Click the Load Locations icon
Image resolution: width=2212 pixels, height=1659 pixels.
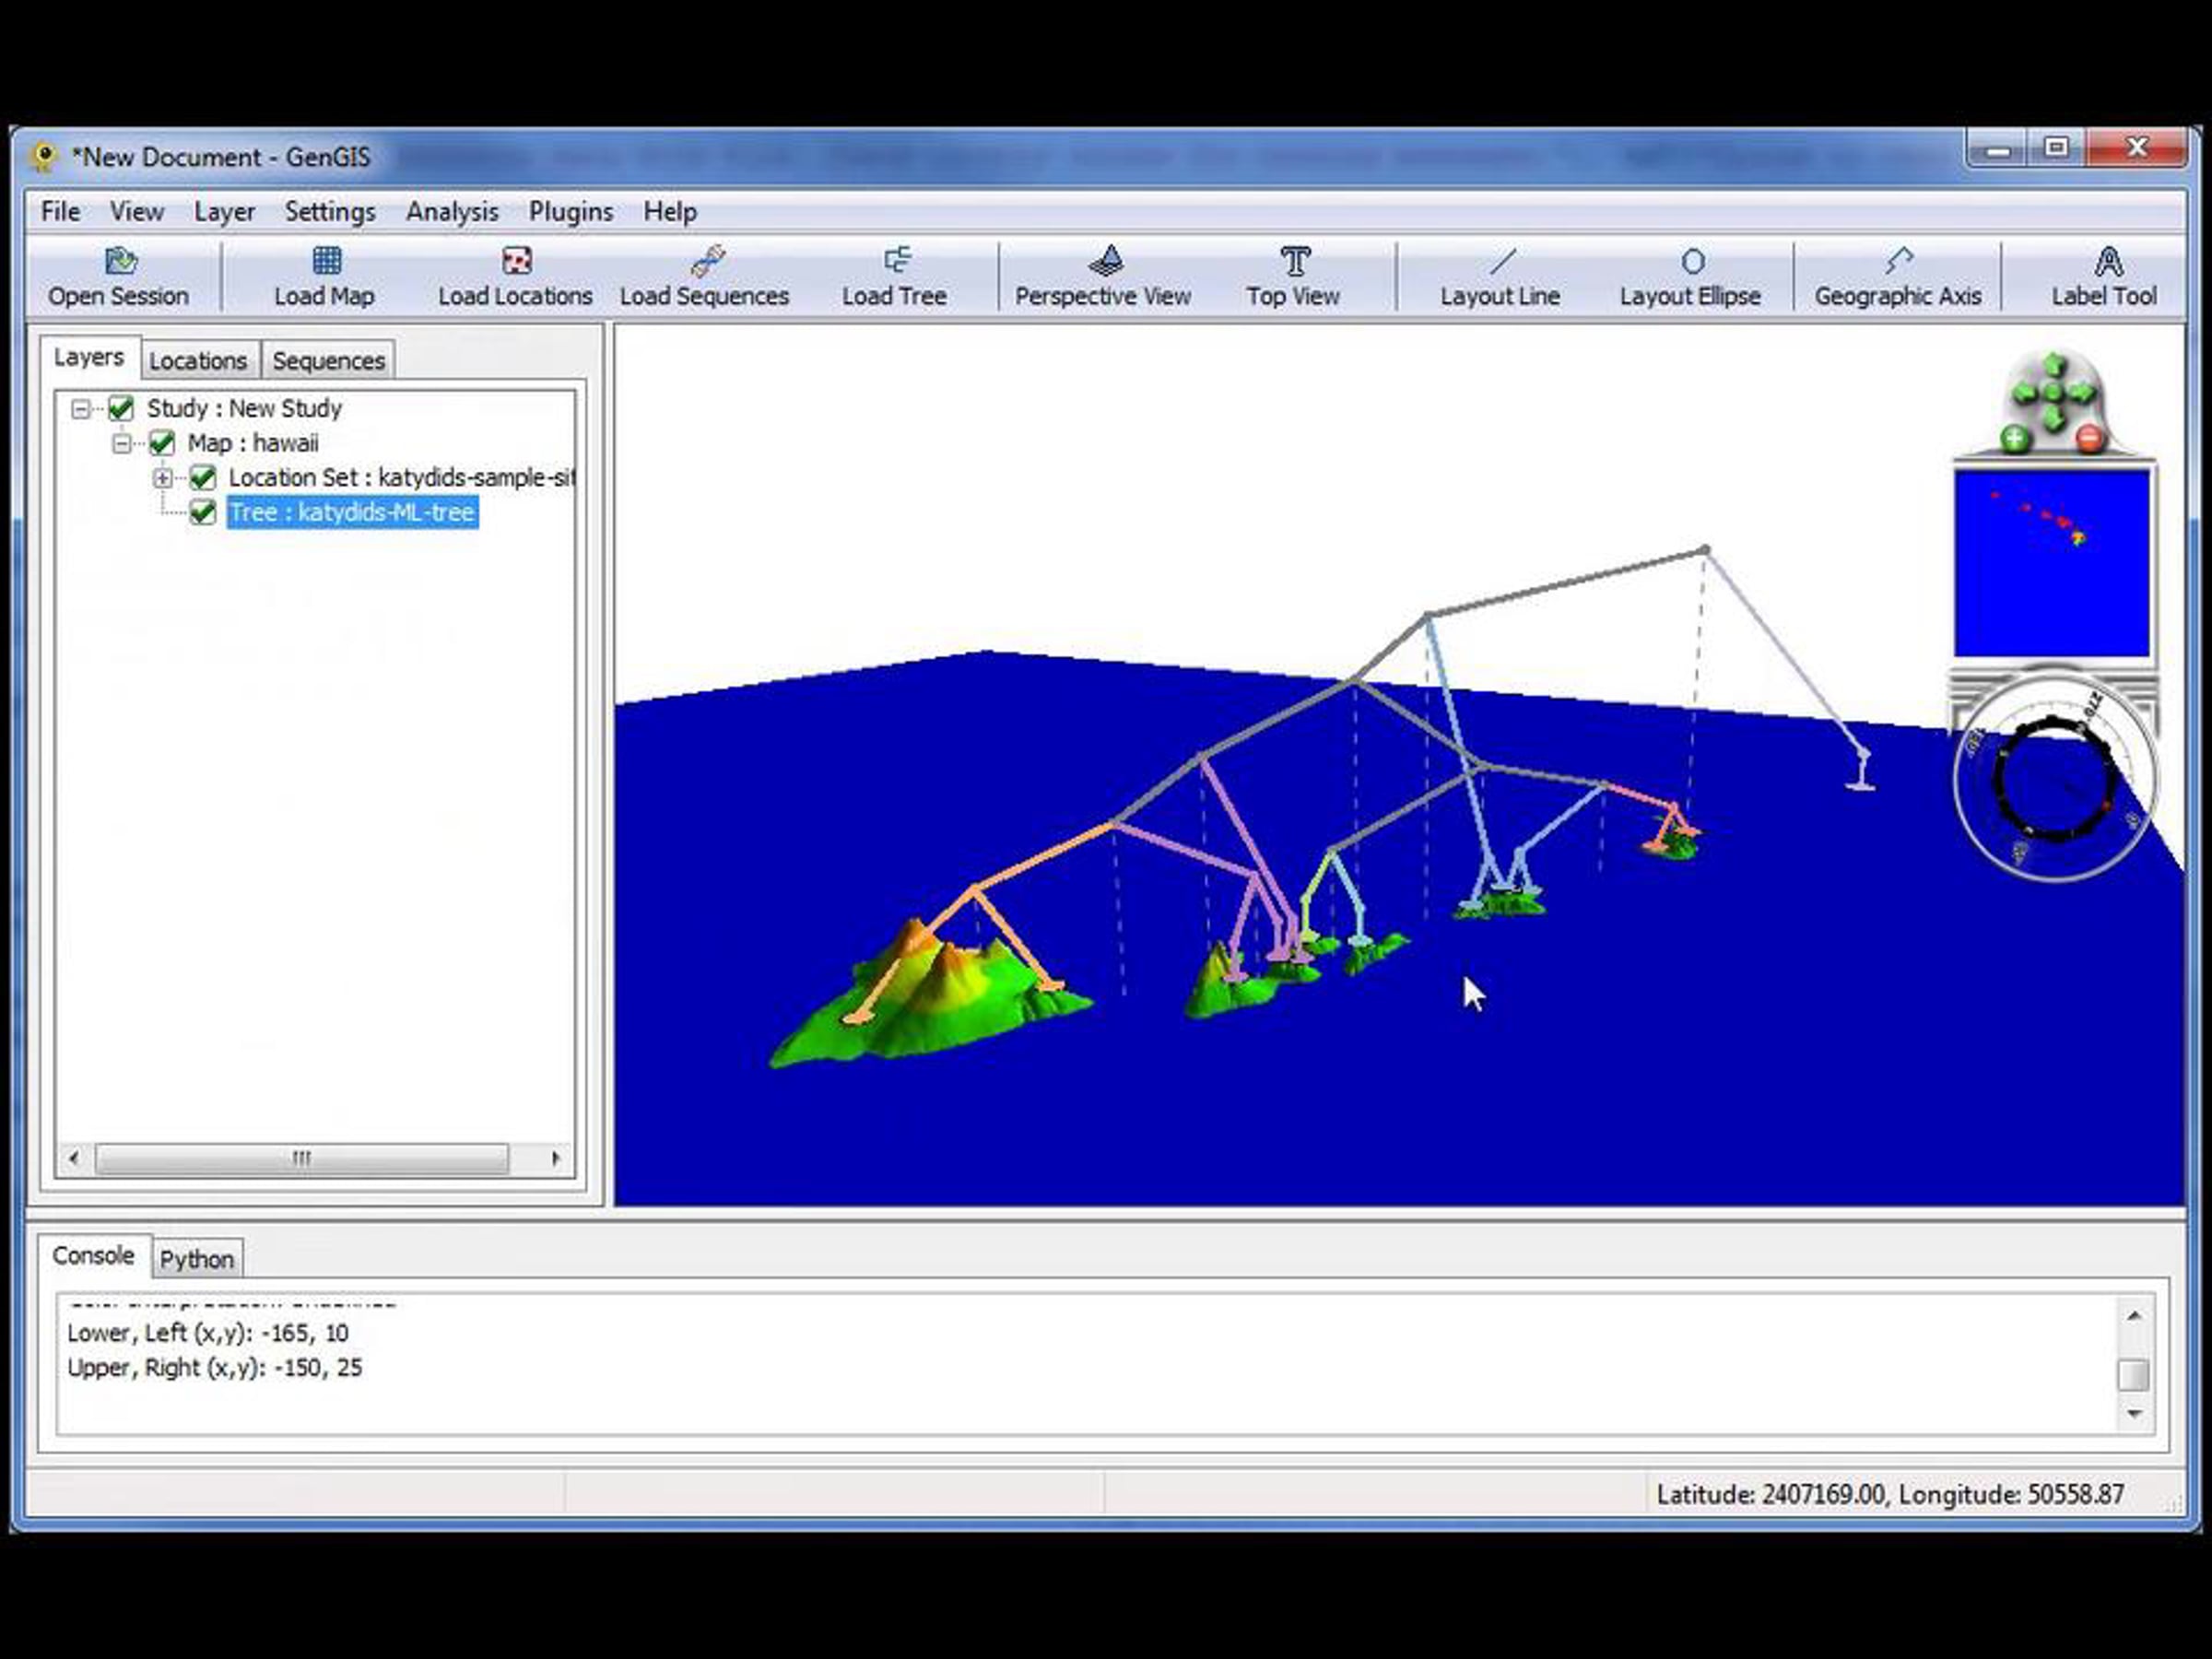516,261
